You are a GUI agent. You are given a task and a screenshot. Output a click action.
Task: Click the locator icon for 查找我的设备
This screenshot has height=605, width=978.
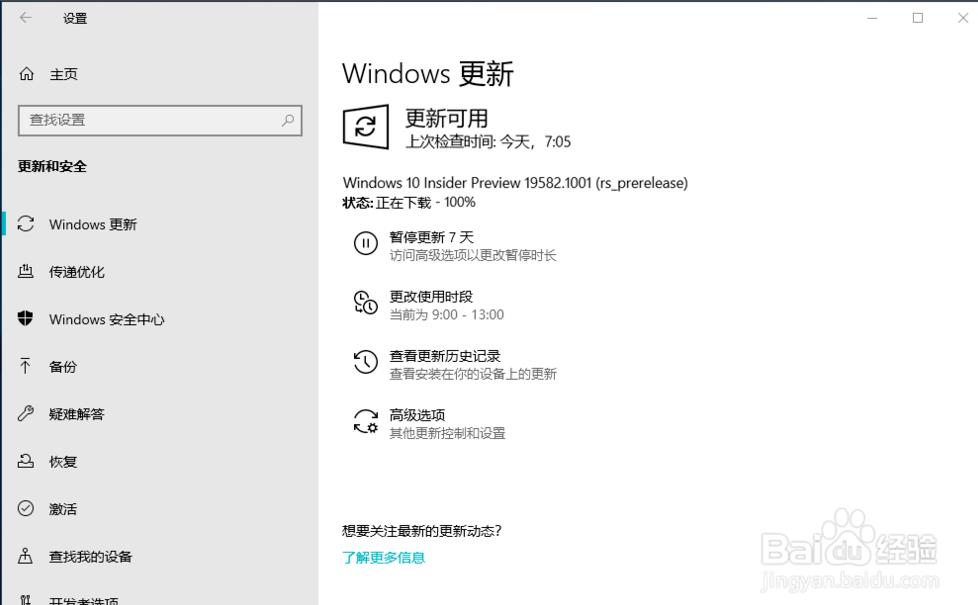26,556
